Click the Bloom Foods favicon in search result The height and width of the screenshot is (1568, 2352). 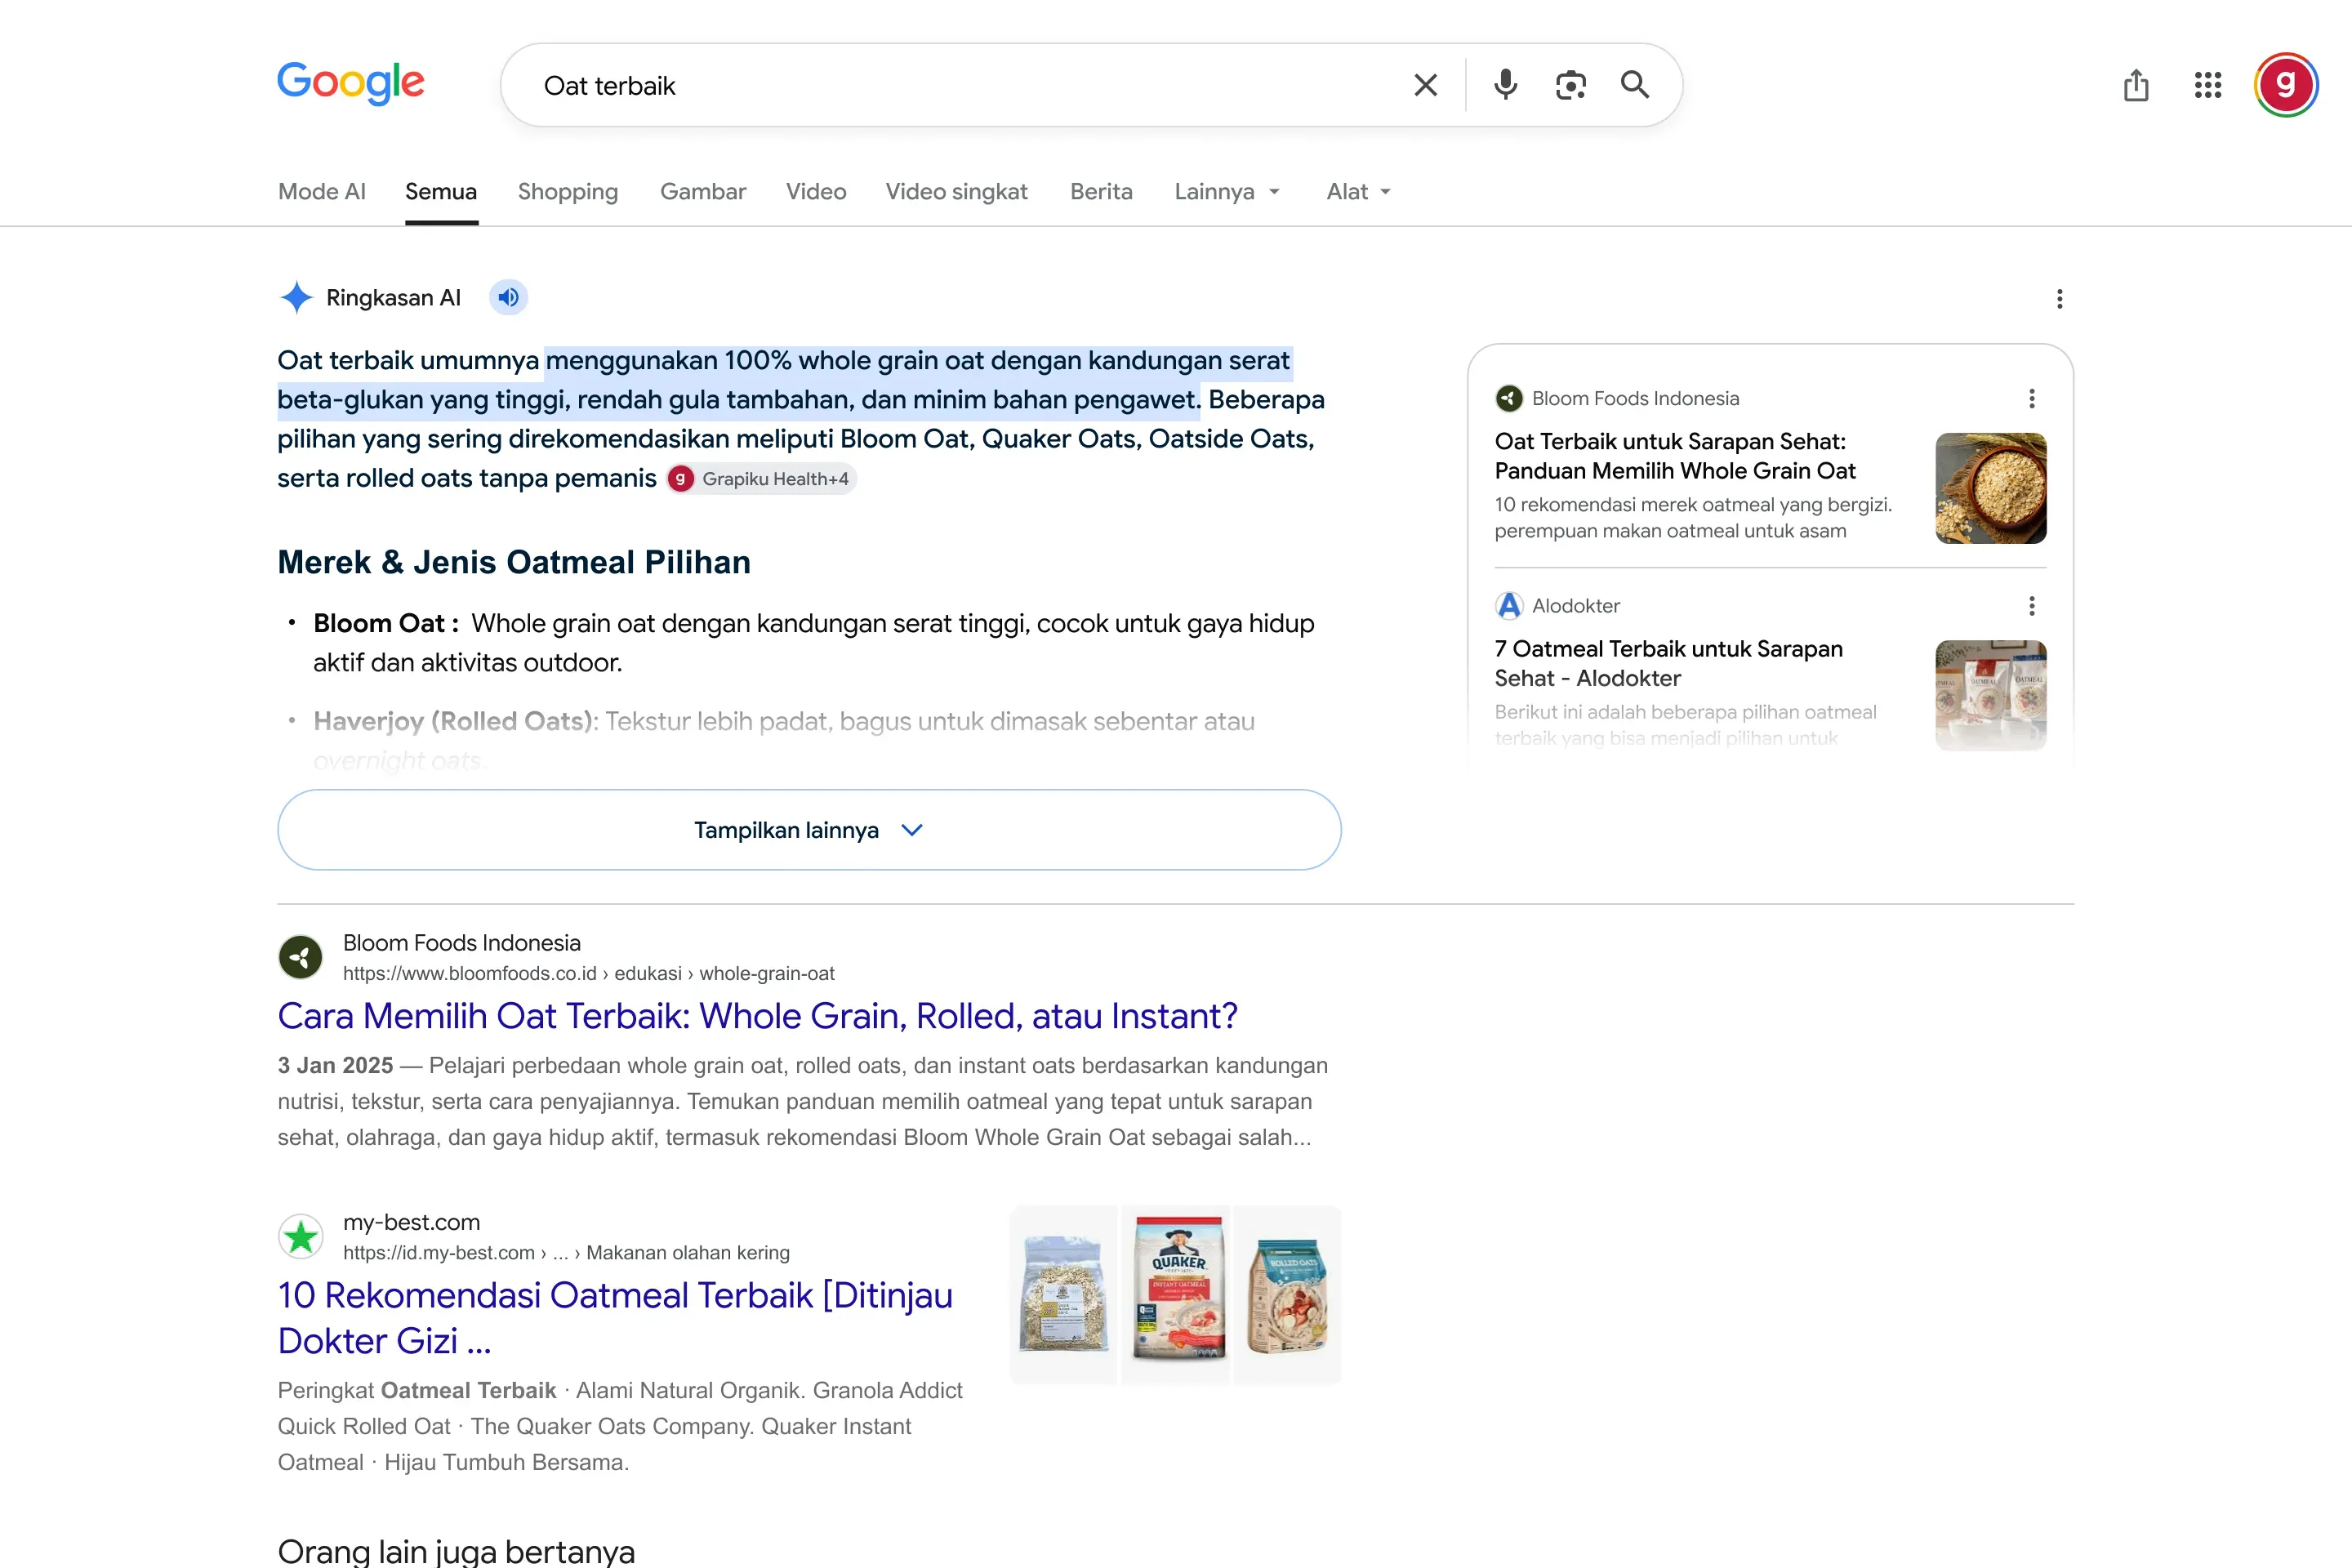click(300, 957)
